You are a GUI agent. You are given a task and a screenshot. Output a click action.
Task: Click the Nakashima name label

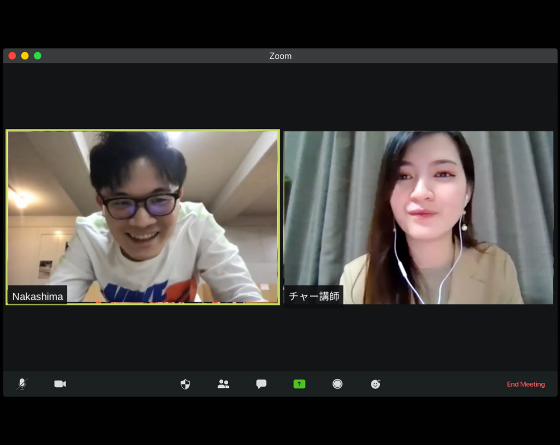click(x=38, y=296)
